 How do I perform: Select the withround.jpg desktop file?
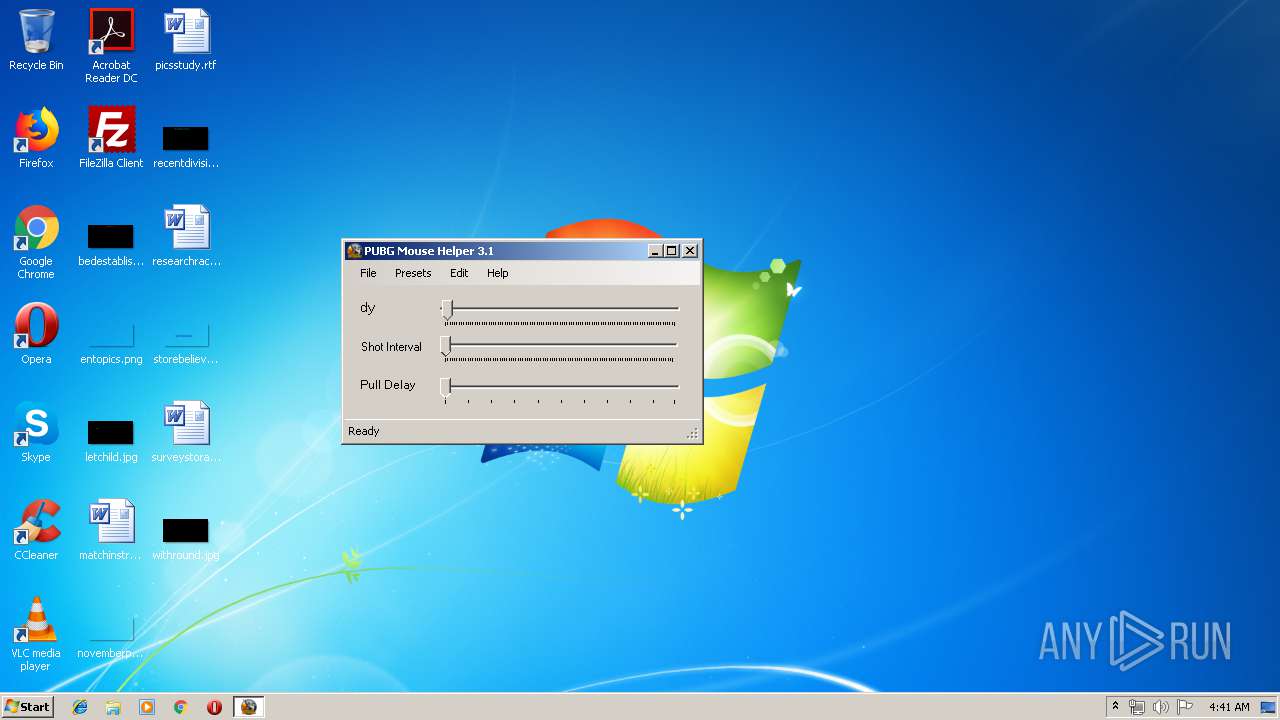tap(186, 538)
